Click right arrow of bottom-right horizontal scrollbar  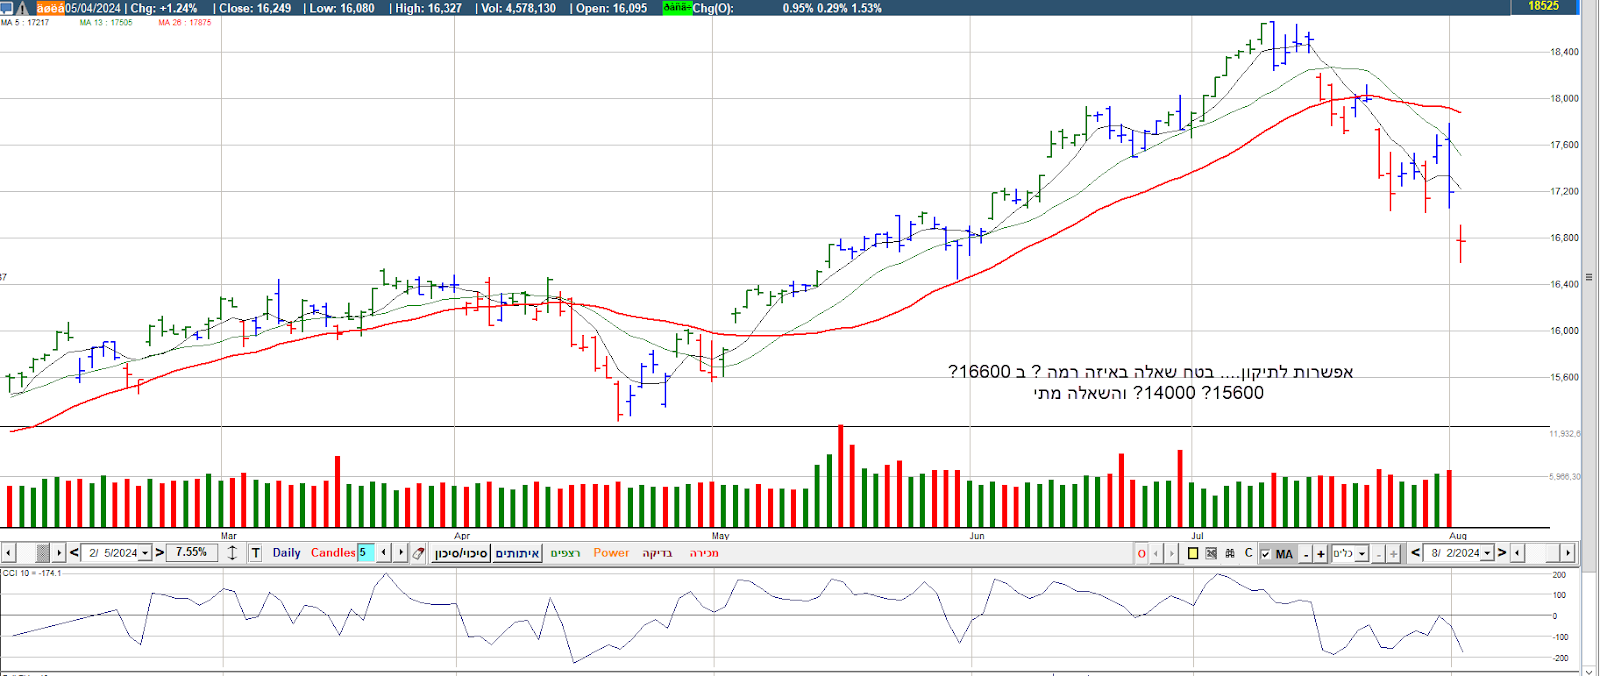coord(1567,553)
